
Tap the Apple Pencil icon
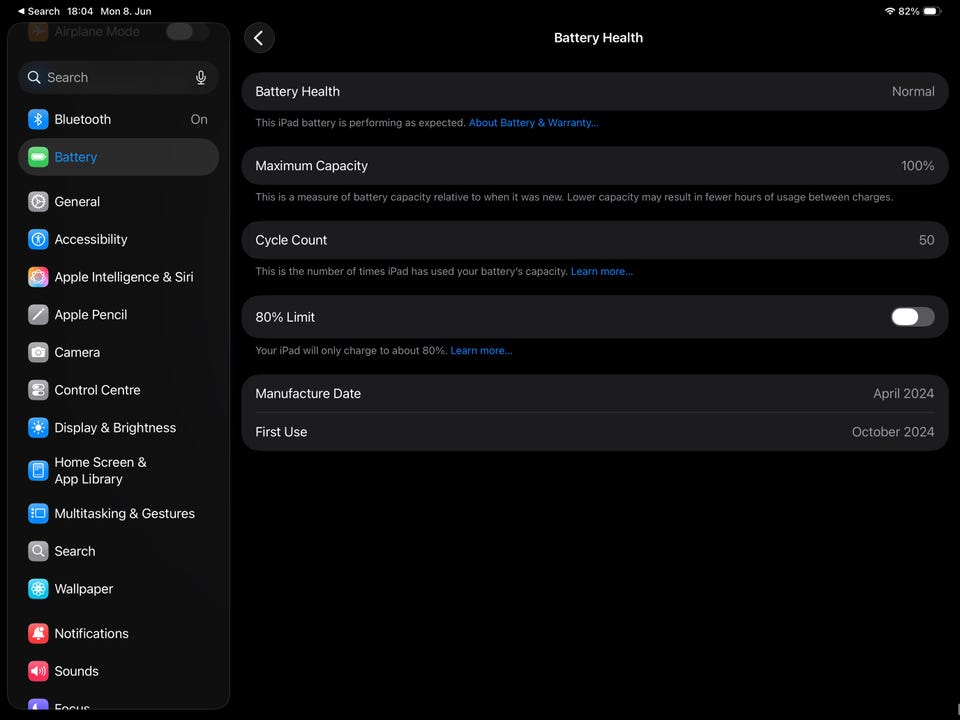[38, 315]
